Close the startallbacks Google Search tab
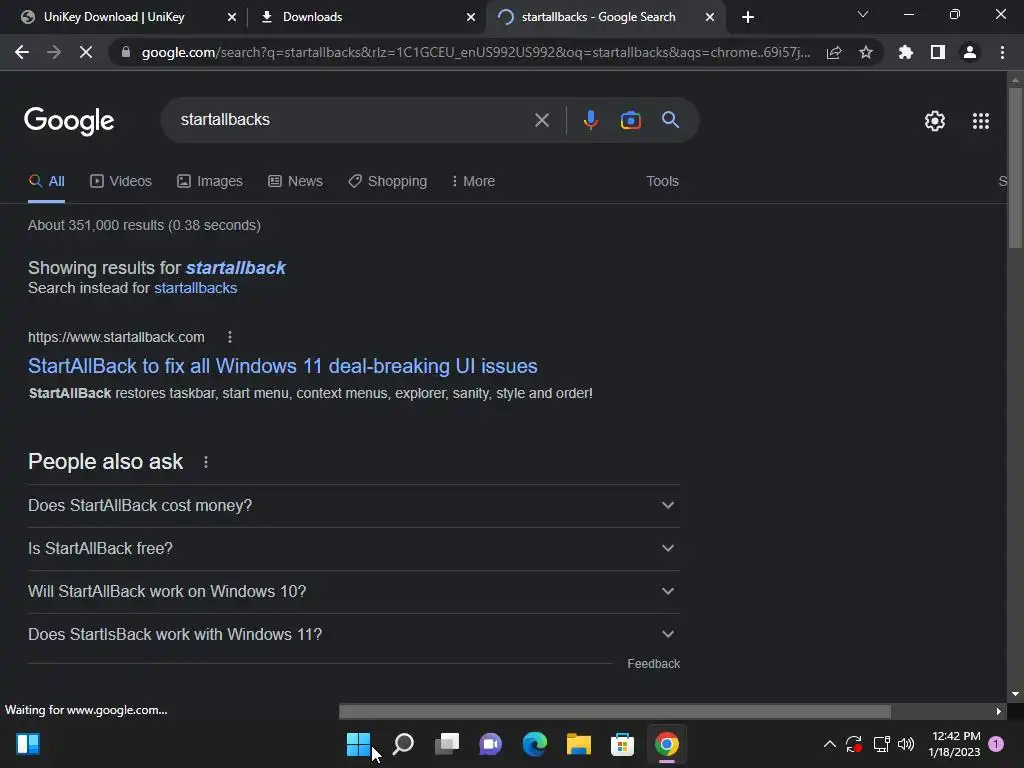This screenshot has width=1024, height=768. 709,17
